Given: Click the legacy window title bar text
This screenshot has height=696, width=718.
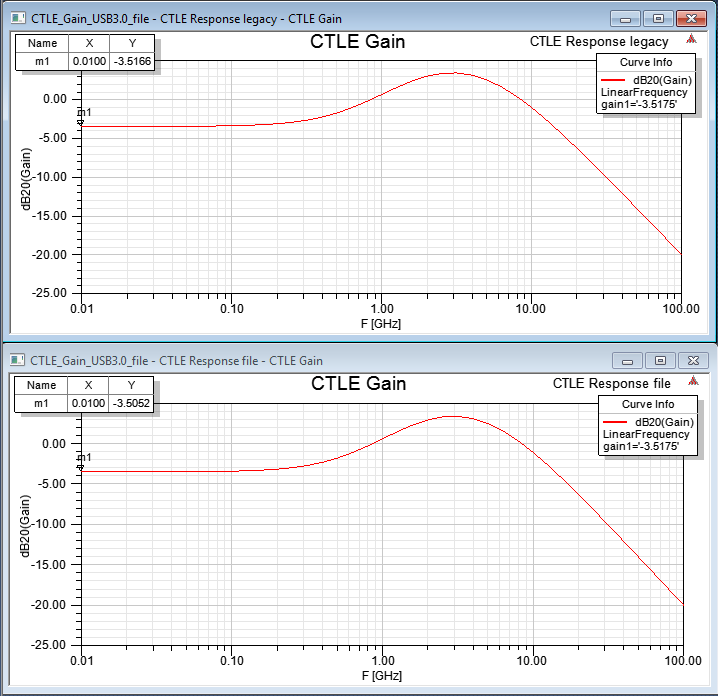Looking at the screenshot, I should (x=186, y=19).
